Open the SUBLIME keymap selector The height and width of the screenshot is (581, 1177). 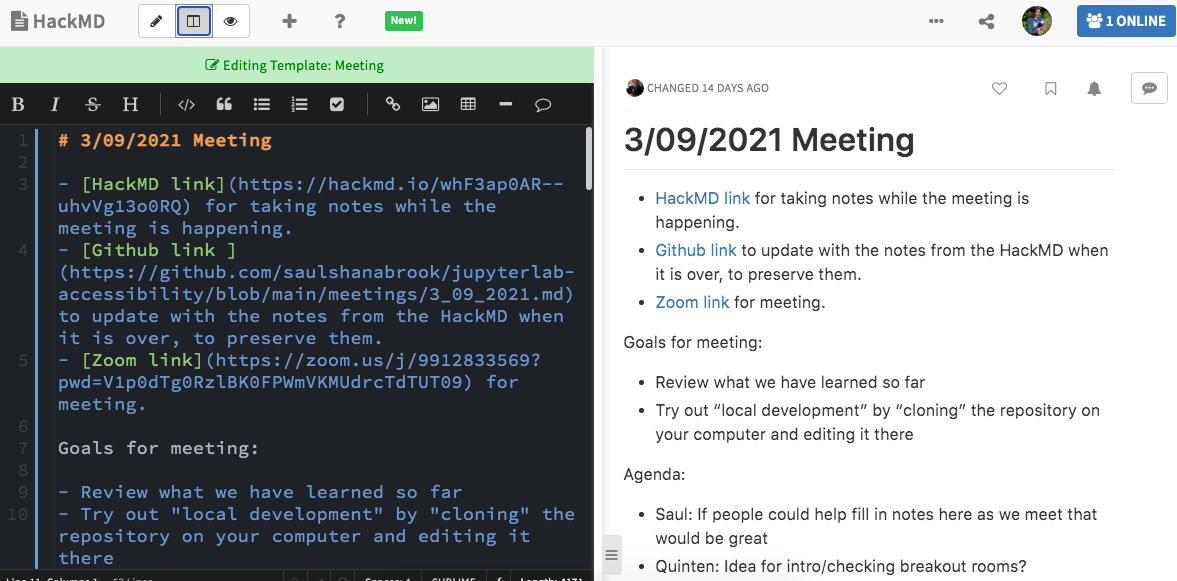pyautogui.click(x=453, y=577)
